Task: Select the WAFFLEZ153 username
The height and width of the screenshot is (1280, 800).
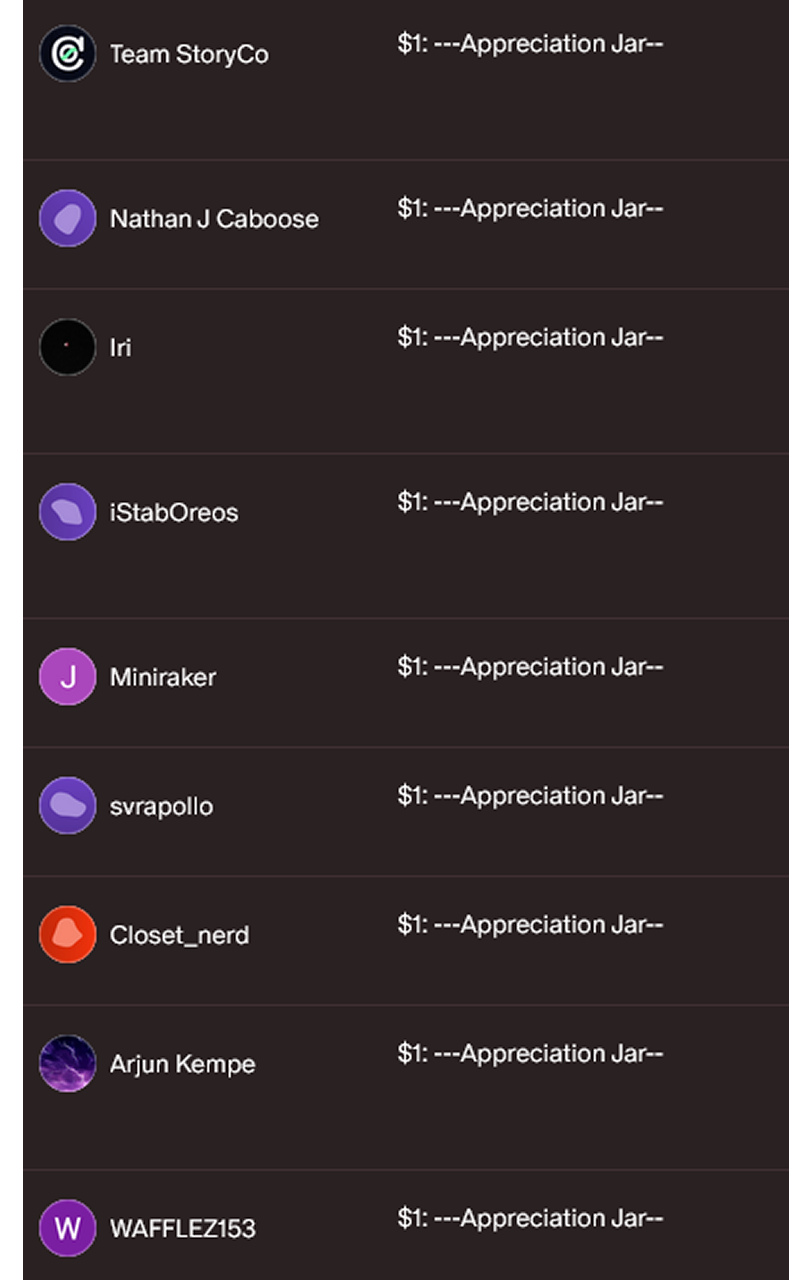Action: [182, 1228]
